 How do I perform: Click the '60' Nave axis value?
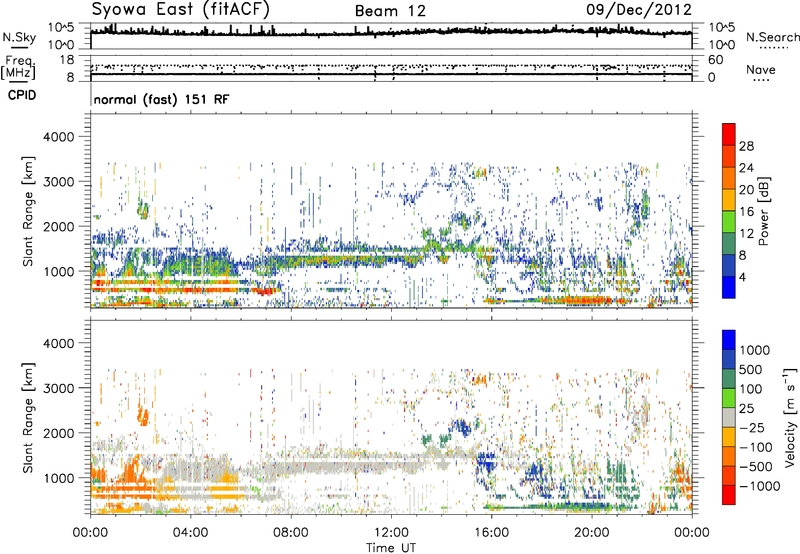coord(715,60)
